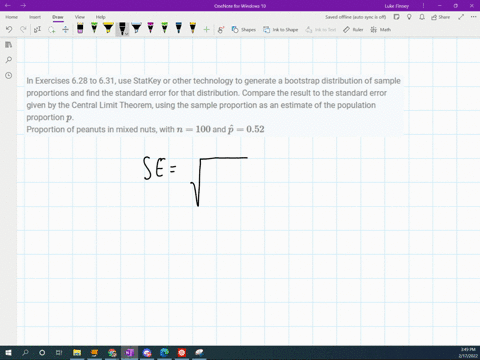The height and width of the screenshot is (360, 480).
Task: Open the Luke Finney account menu
Action: coord(397,6)
